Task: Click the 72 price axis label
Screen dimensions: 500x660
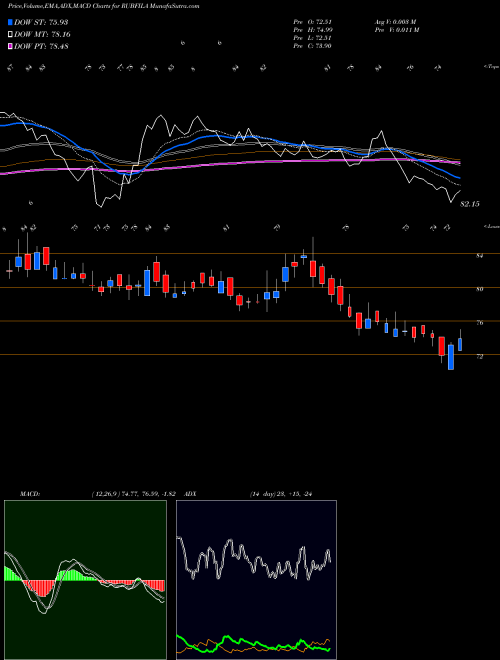Action: (479, 357)
